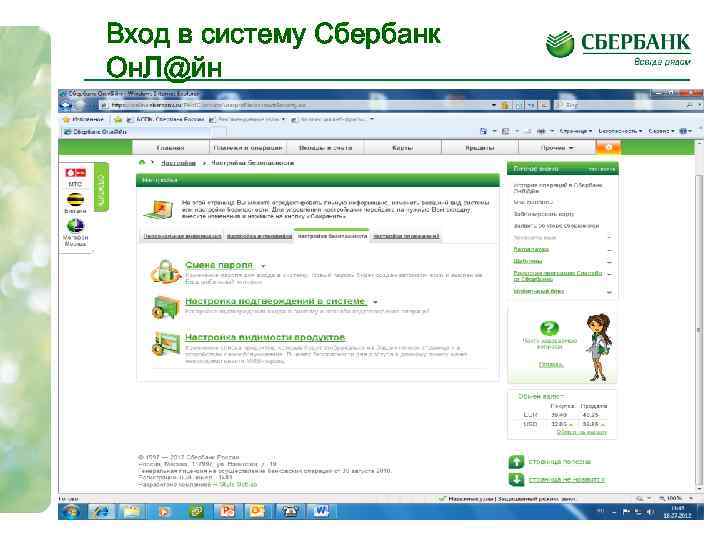
Task: Open the media player icon on the taskbar
Action: (164, 512)
